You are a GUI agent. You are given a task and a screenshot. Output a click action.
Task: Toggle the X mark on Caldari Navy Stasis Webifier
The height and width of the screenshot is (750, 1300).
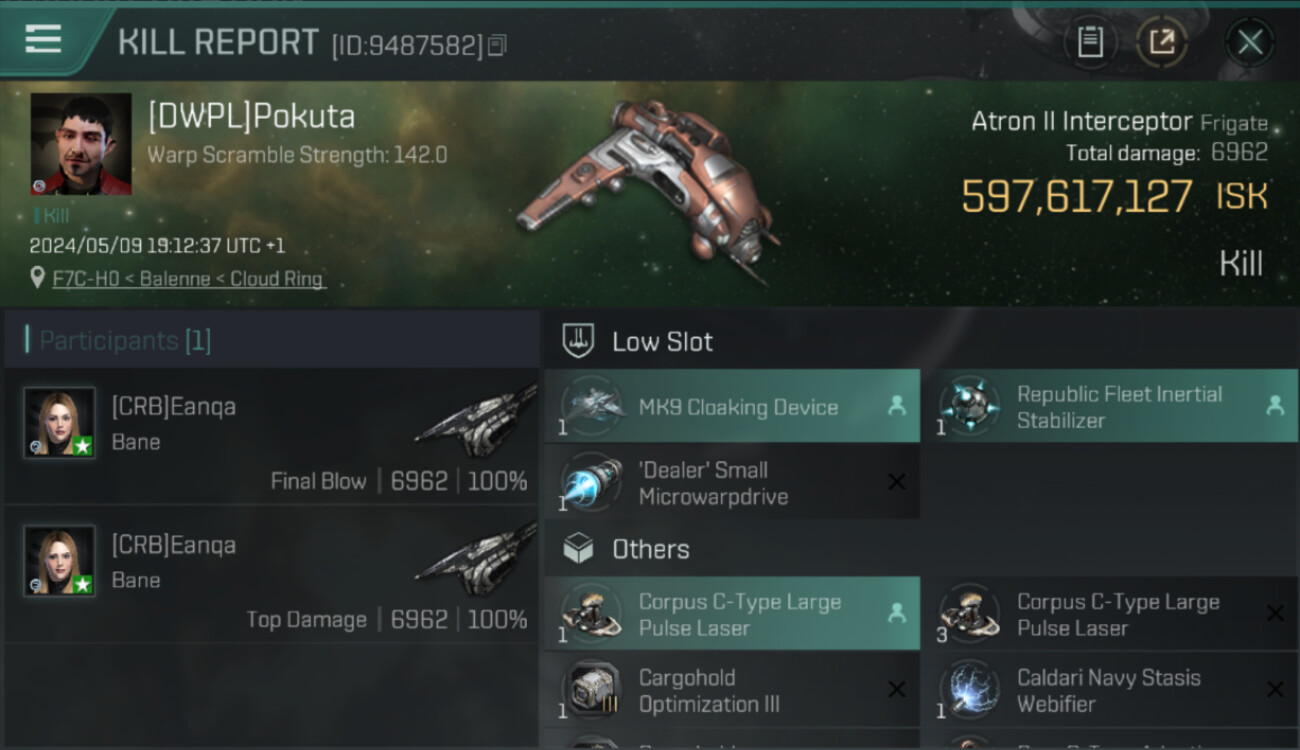pyautogui.click(x=1275, y=690)
